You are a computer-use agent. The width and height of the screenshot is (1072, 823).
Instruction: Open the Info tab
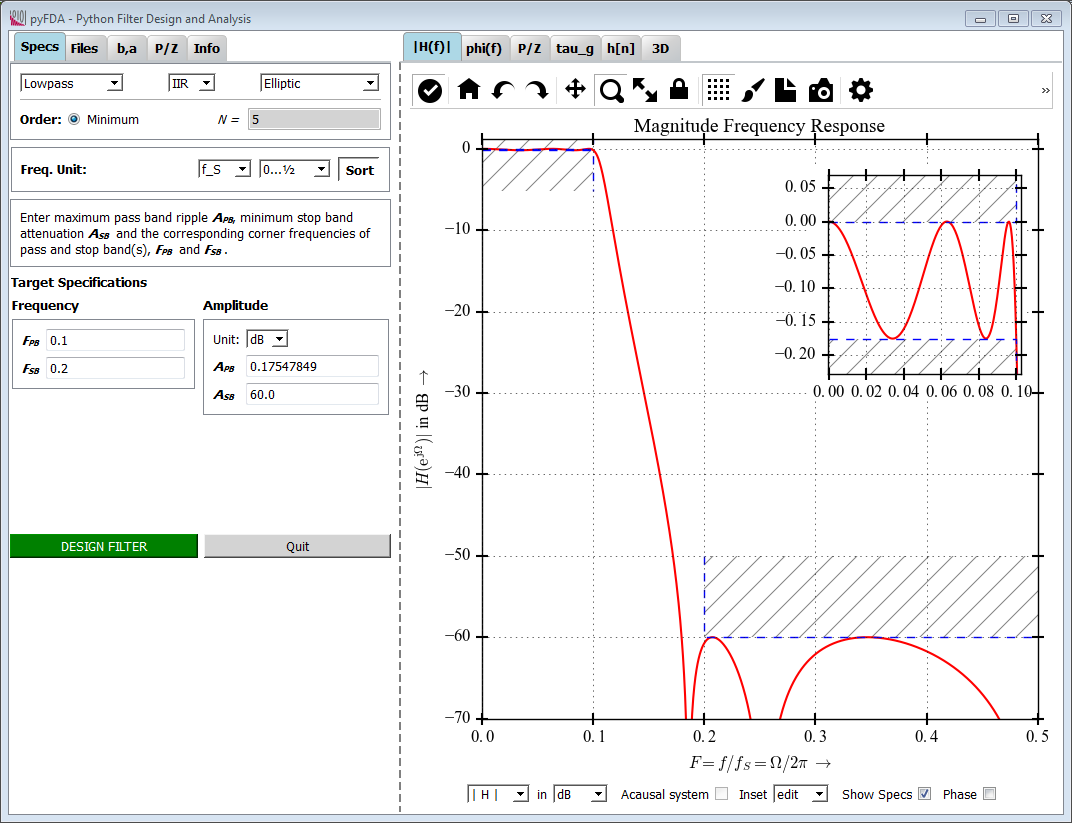(206, 49)
